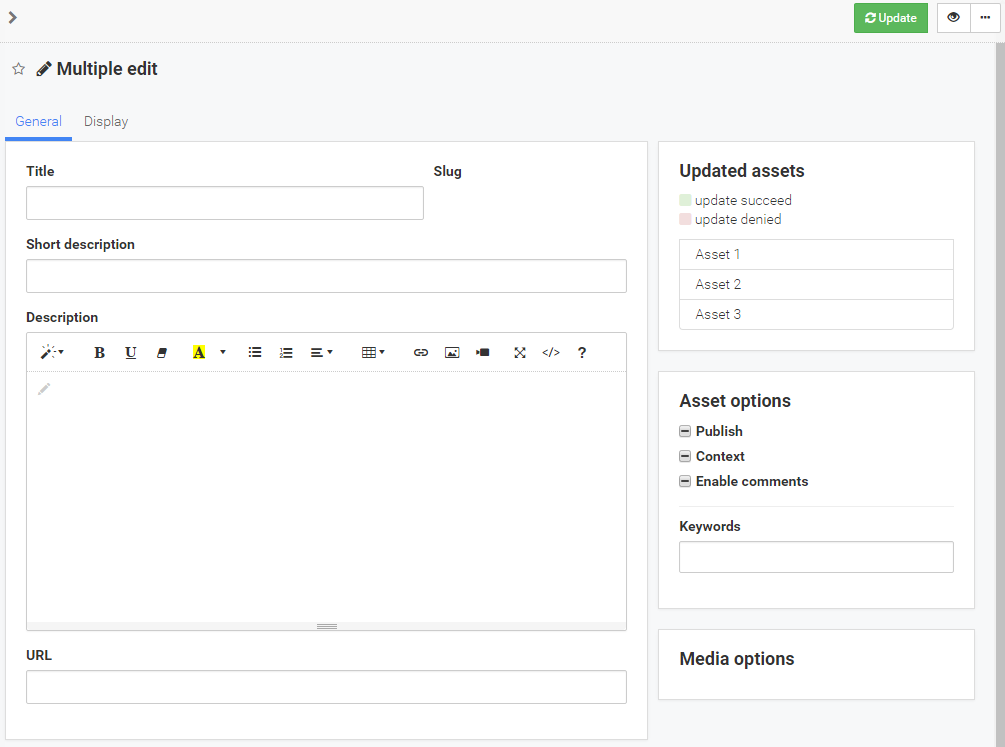
Task: Toggle underline formatting
Action: (131, 352)
